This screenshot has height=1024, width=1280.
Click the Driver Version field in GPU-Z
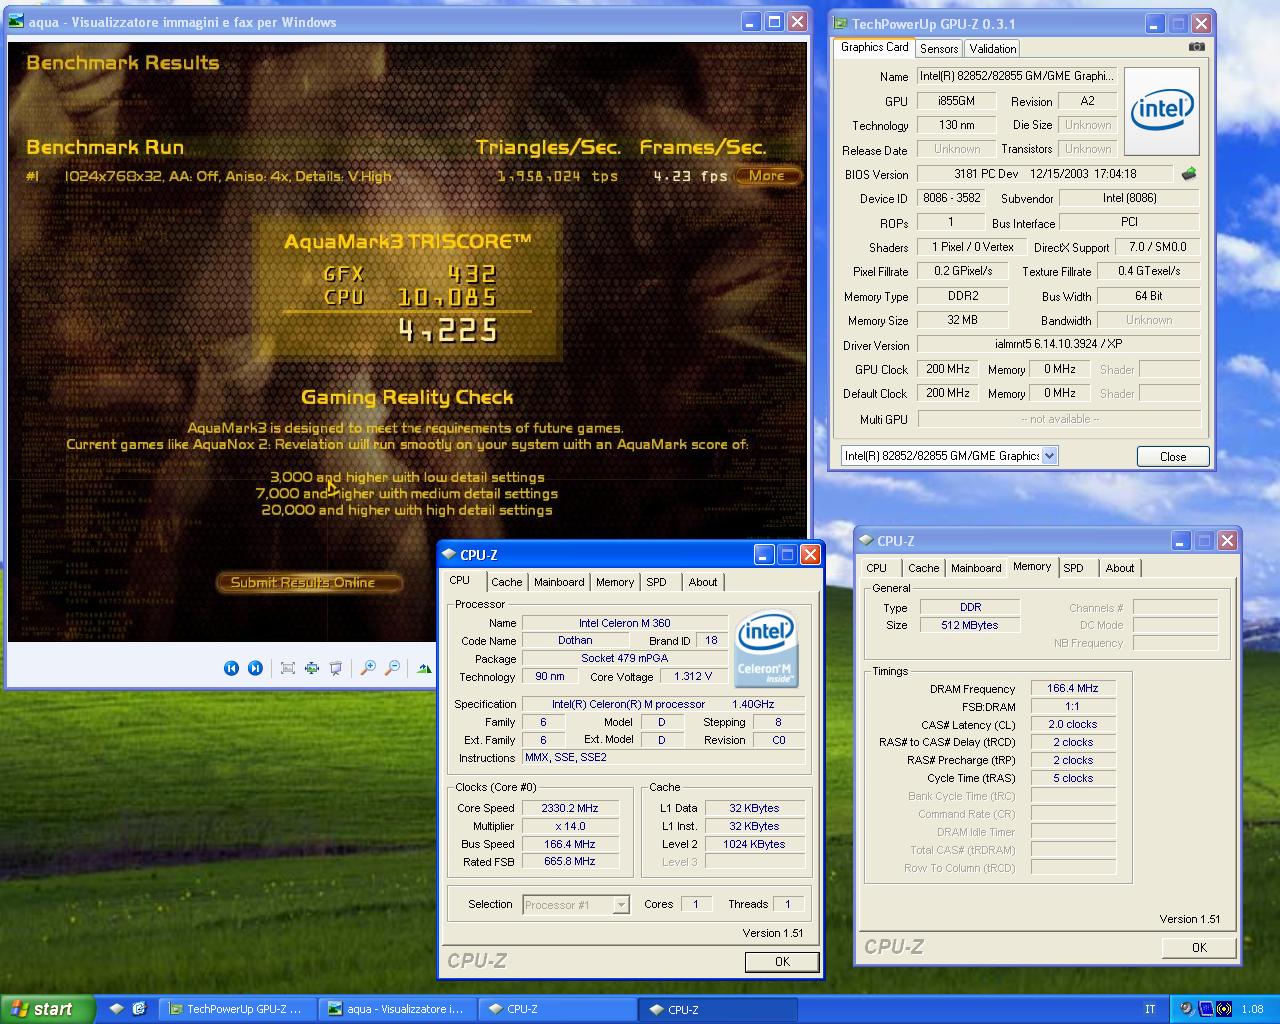coord(1059,344)
